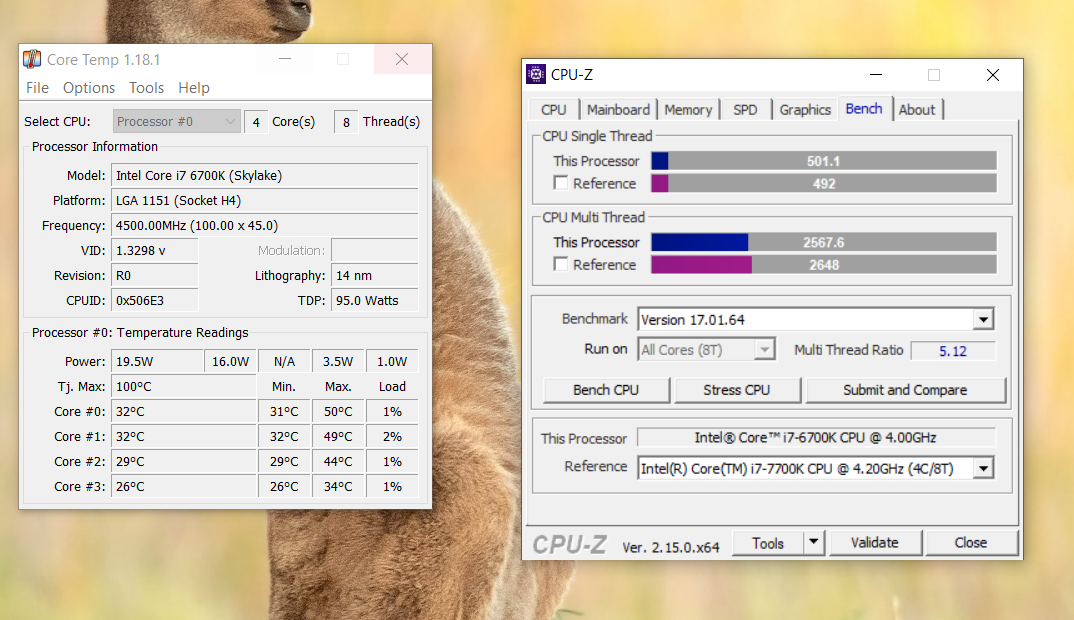Click the Core #3 max temperature 34°C
The width and height of the screenshot is (1074, 620).
(338, 486)
